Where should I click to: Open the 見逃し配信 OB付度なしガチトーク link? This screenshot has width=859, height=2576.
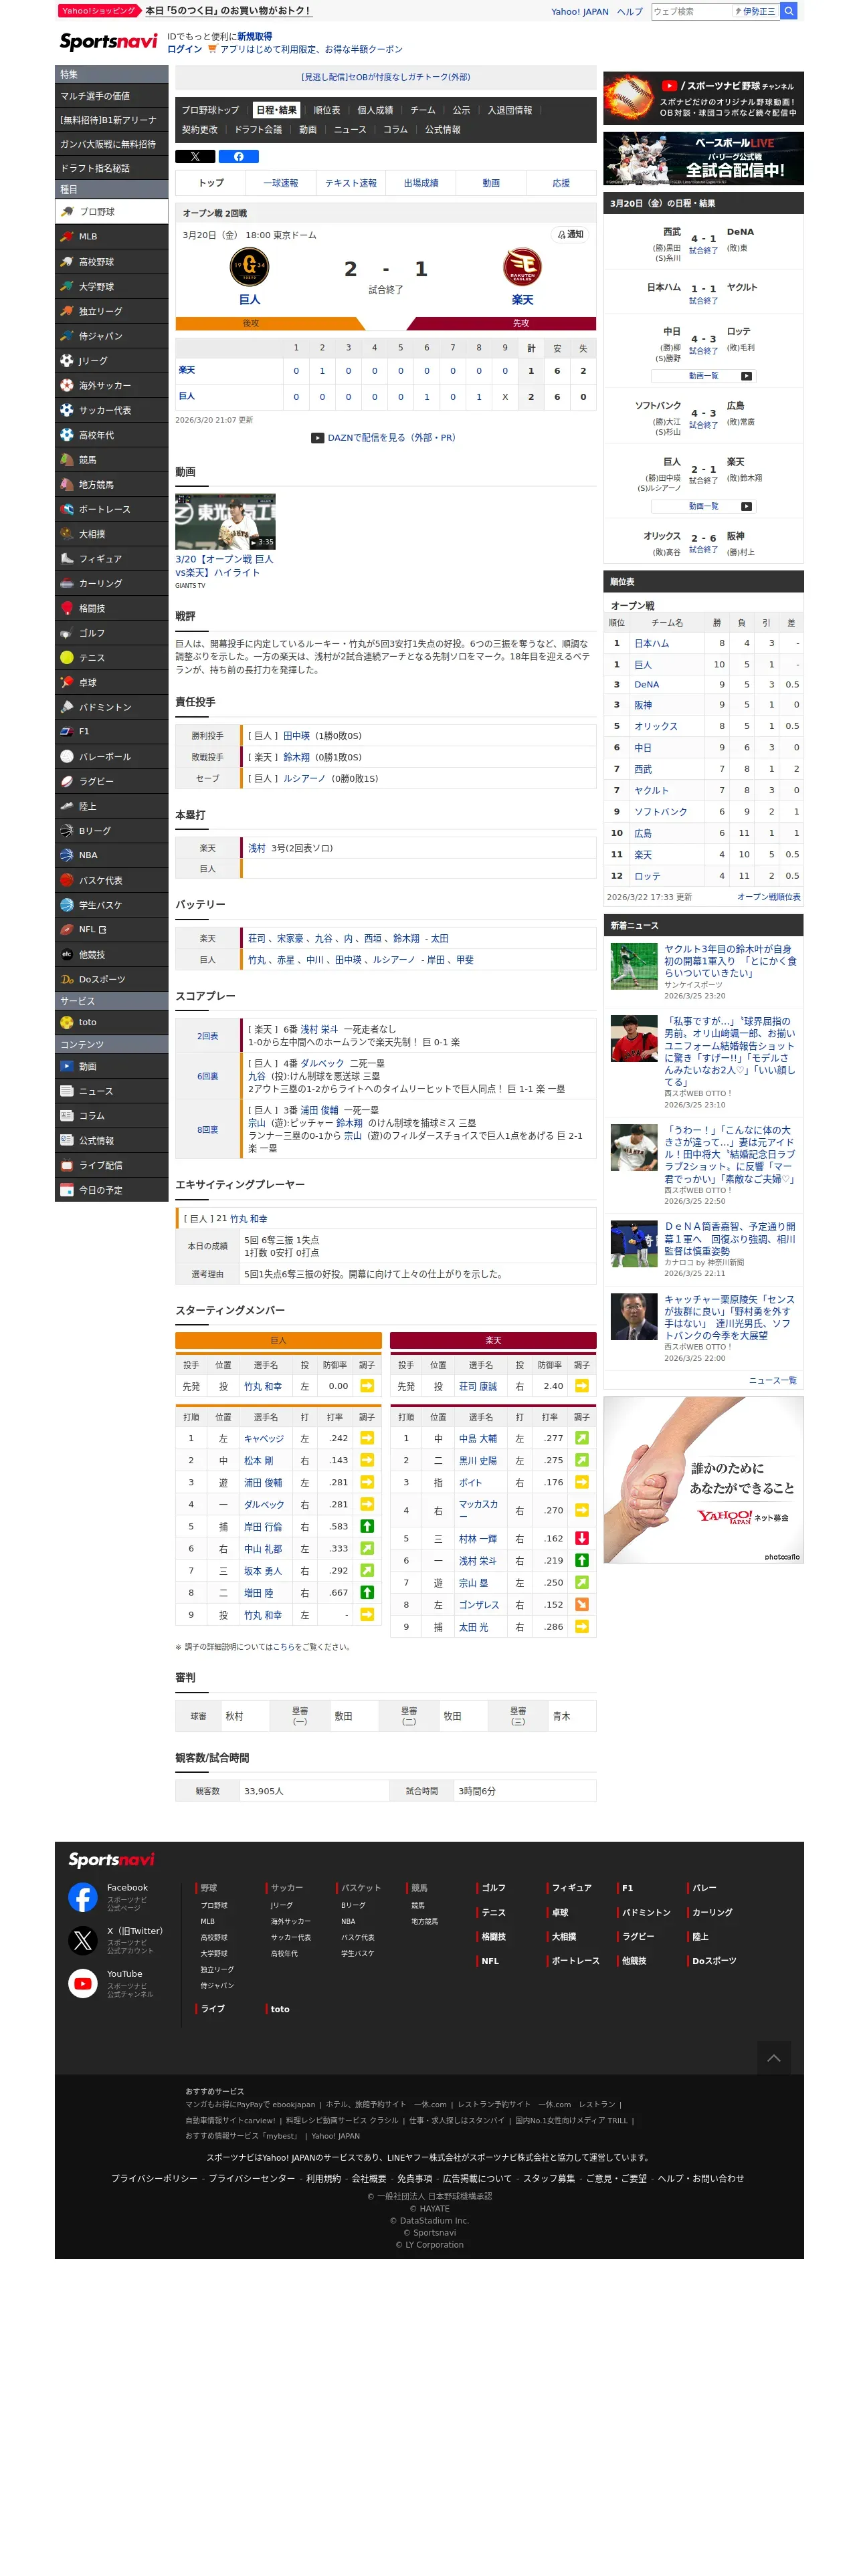coord(386,77)
